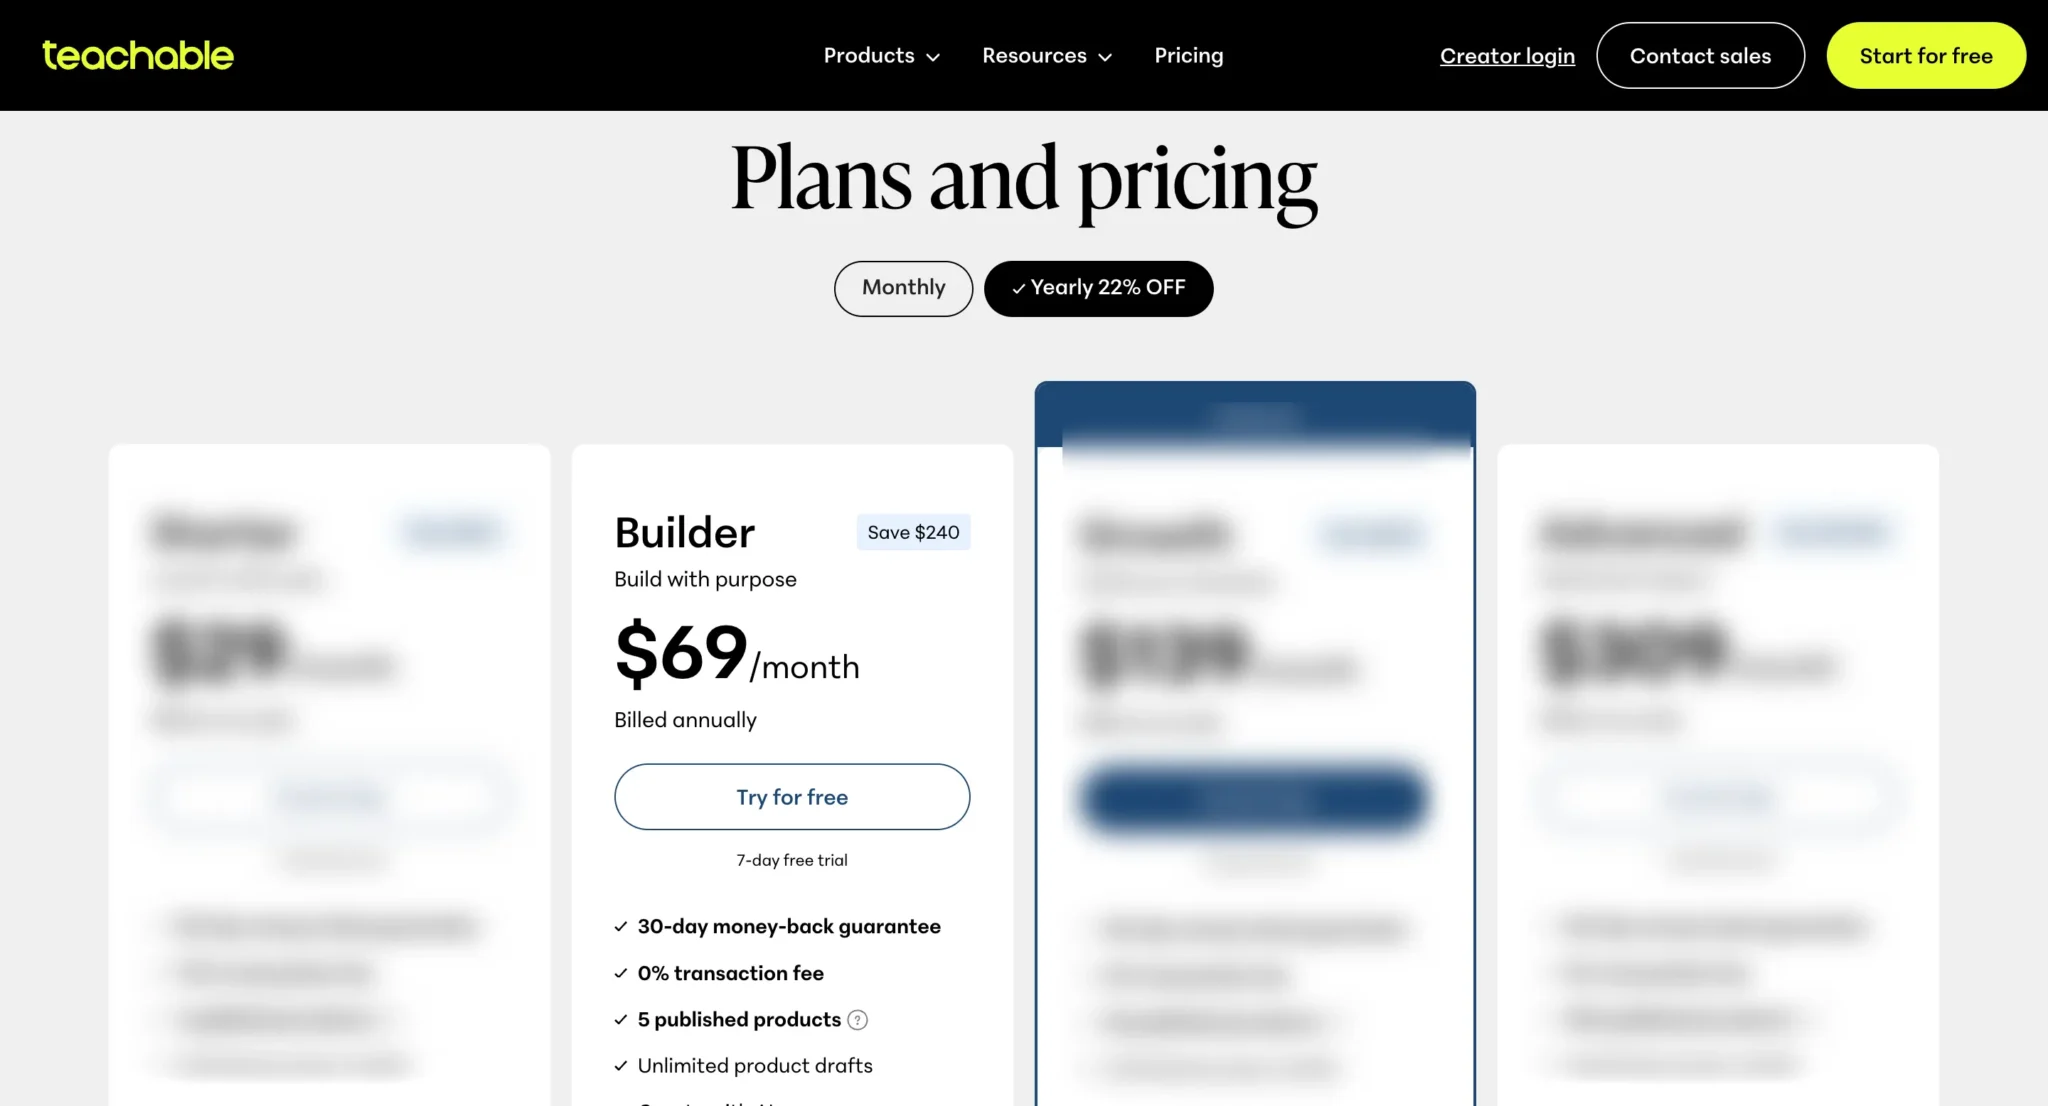Click the checkmark beside 0% transaction fee
This screenshot has height=1106, width=2048.
[x=620, y=973]
